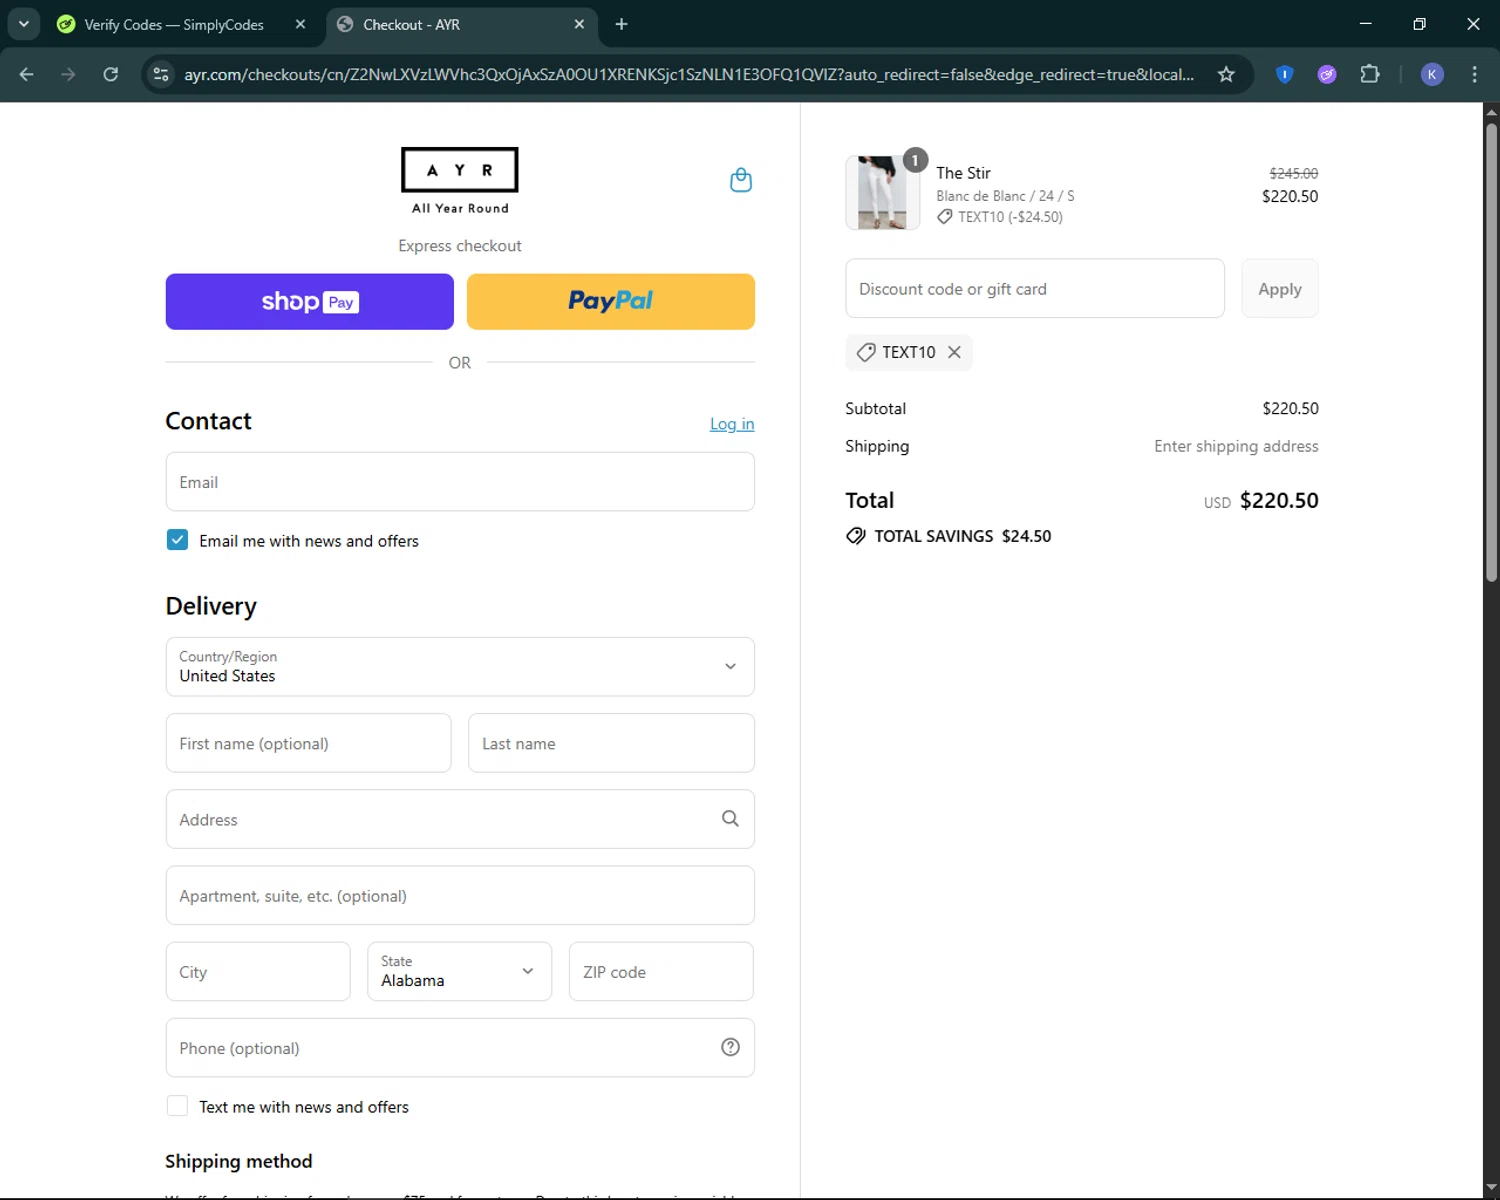Click the Enter shipping address text
1500x1200 pixels.
pyautogui.click(x=1236, y=446)
